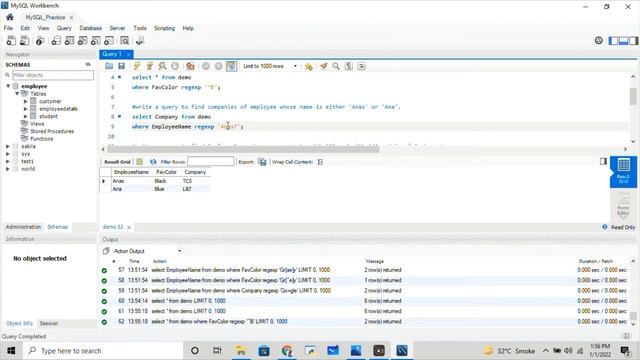
Task: Click the editor horizontal scrollbar
Action: tap(243, 149)
